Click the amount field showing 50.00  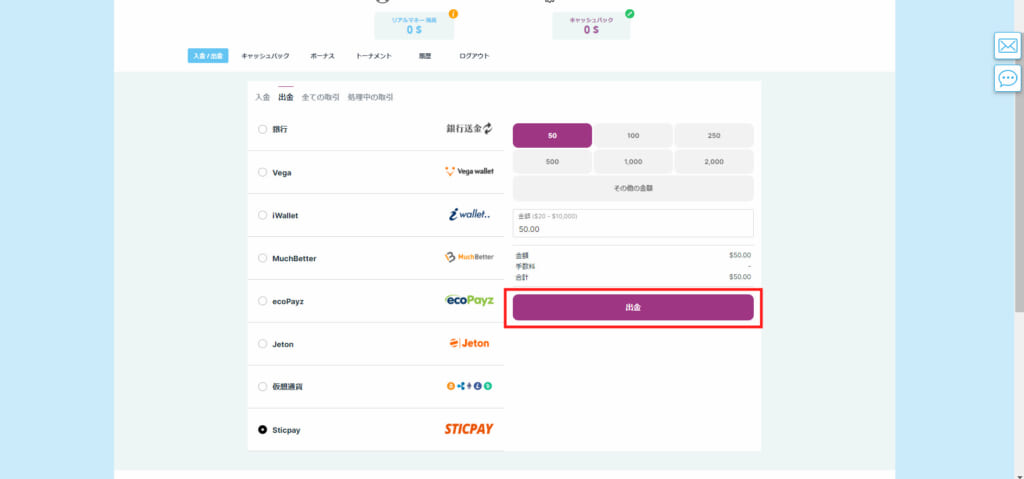point(633,223)
